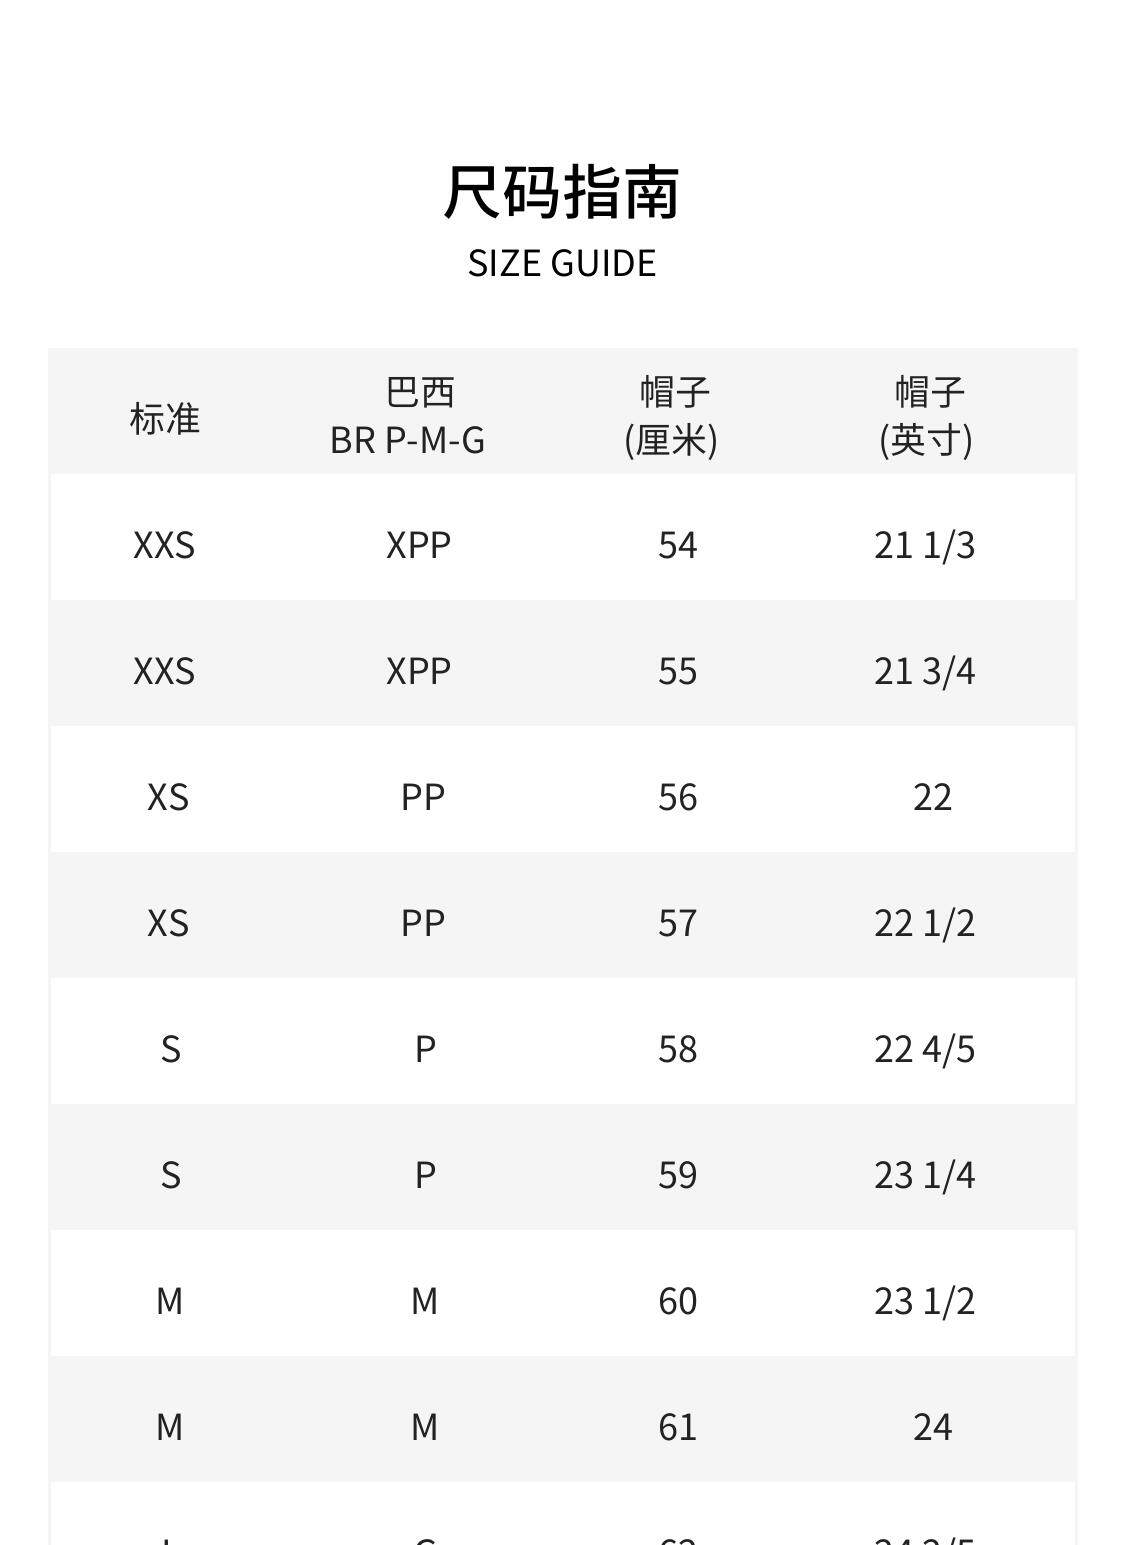1125x1545 pixels.
Task: Click the 21 1/3 inch value
Action: (x=924, y=545)
